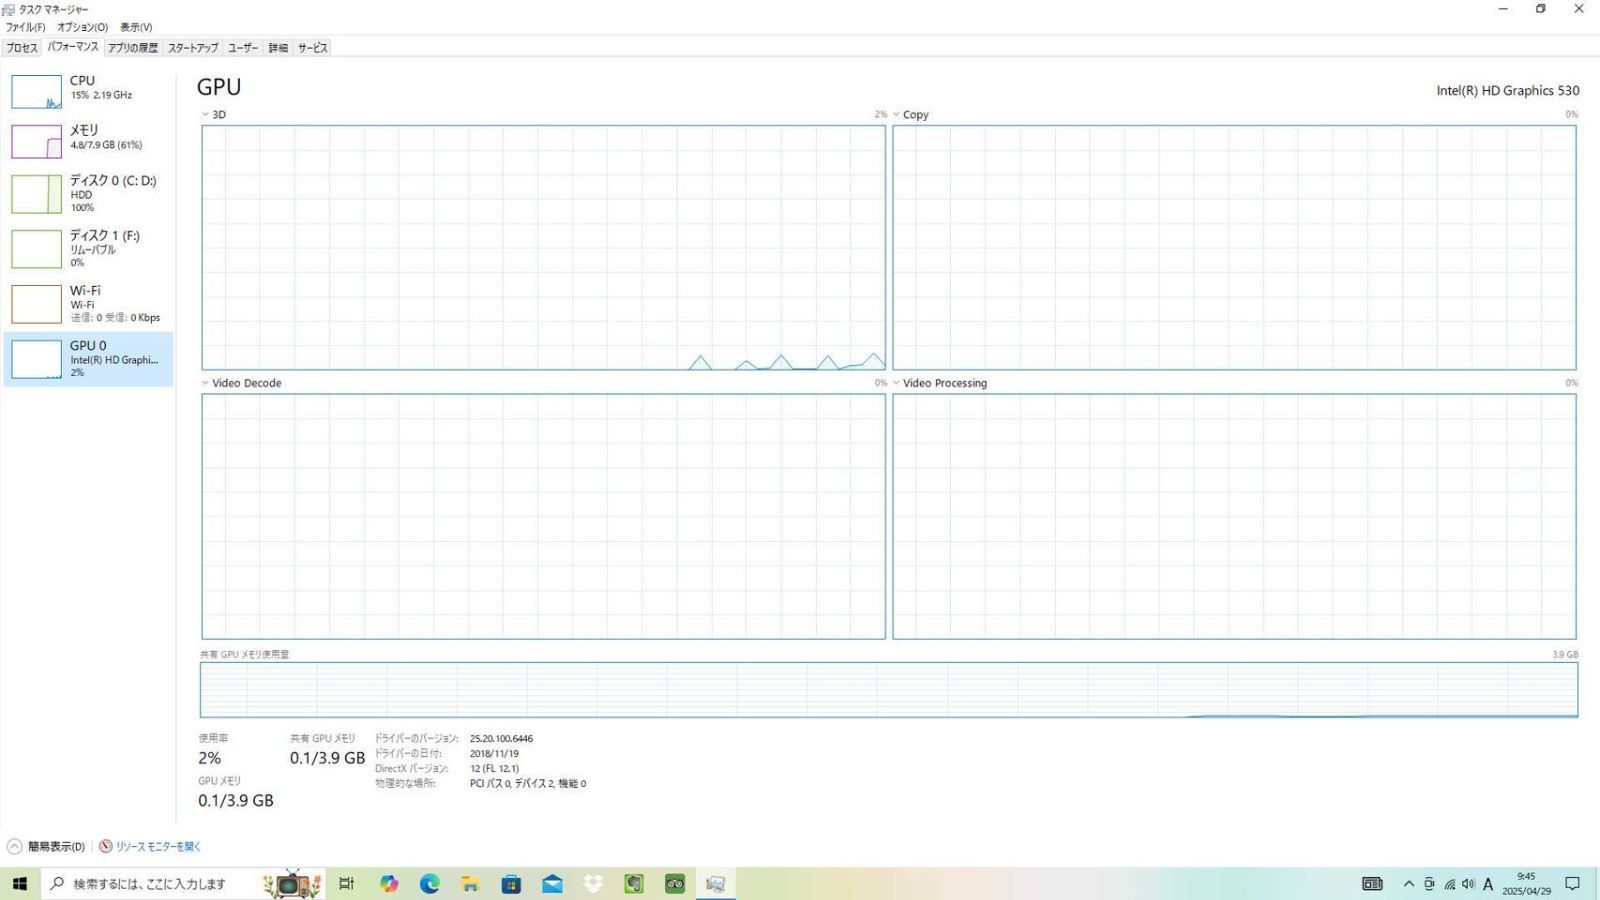Toggle the IME input mode A indicator

(x=1488, y=884)
